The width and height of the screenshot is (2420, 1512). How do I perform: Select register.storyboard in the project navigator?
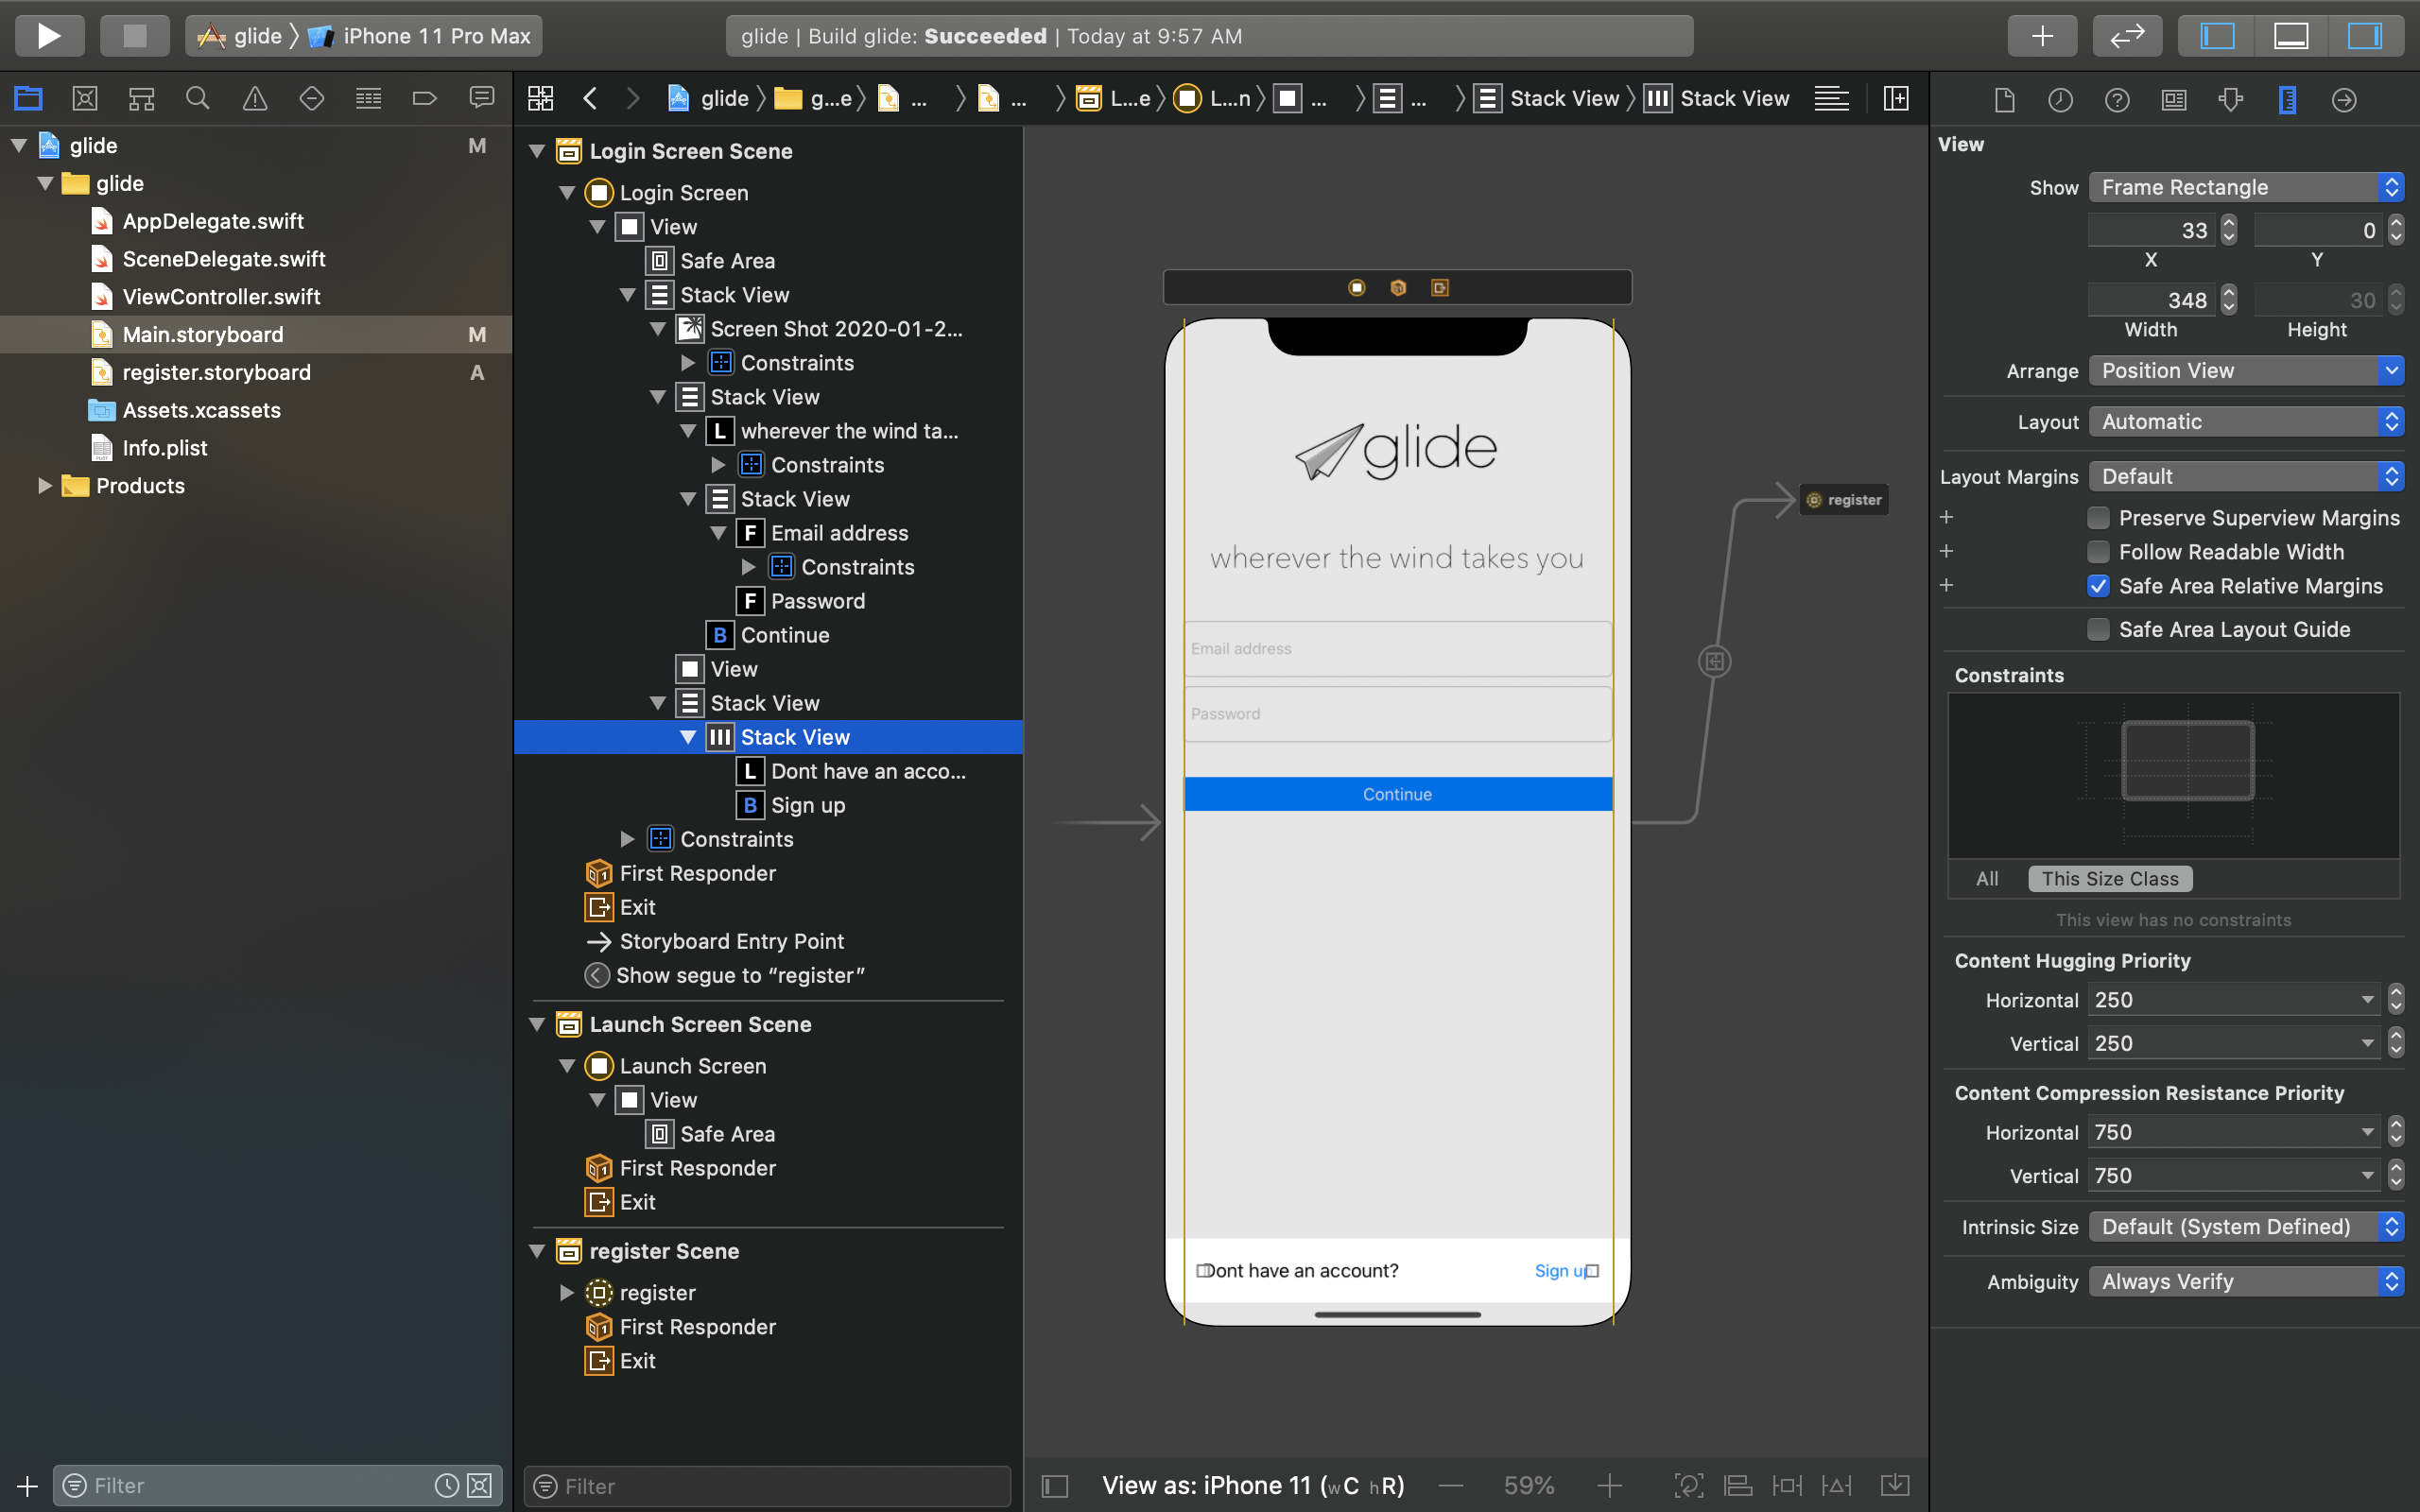[216, 372]
